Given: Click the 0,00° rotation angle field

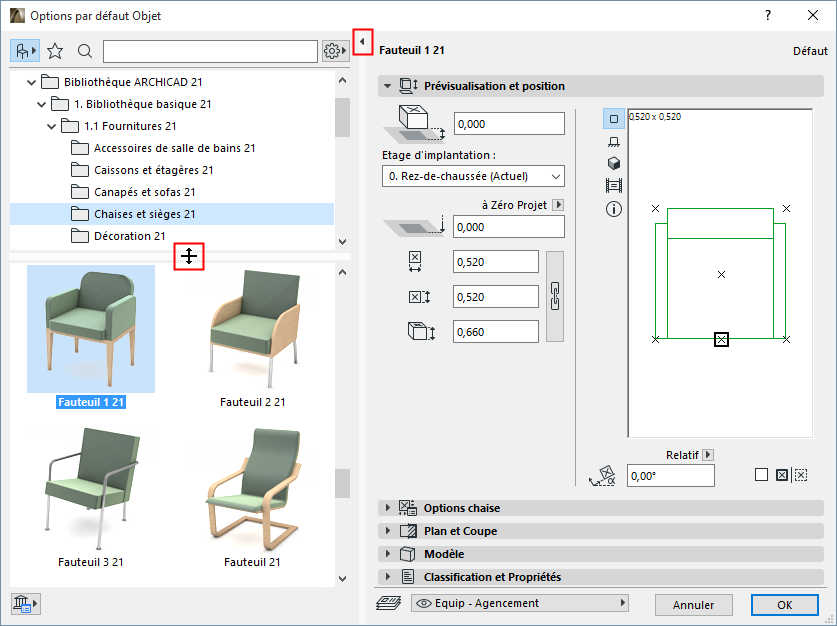Looking at the screenshot, I should point(670,476).
